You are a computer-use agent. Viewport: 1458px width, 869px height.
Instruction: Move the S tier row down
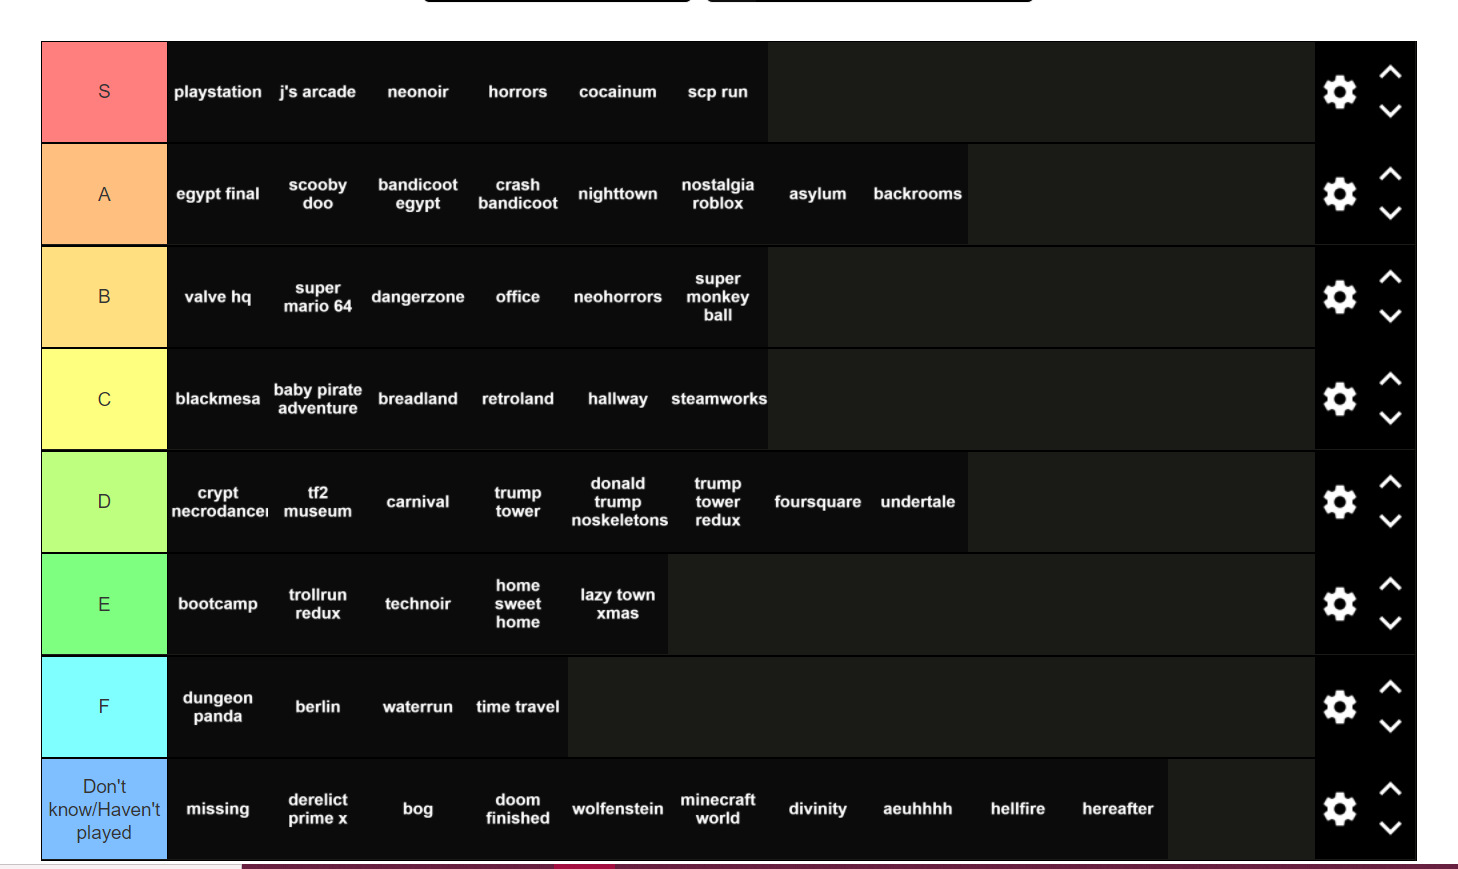click(x=1390, y=111)
